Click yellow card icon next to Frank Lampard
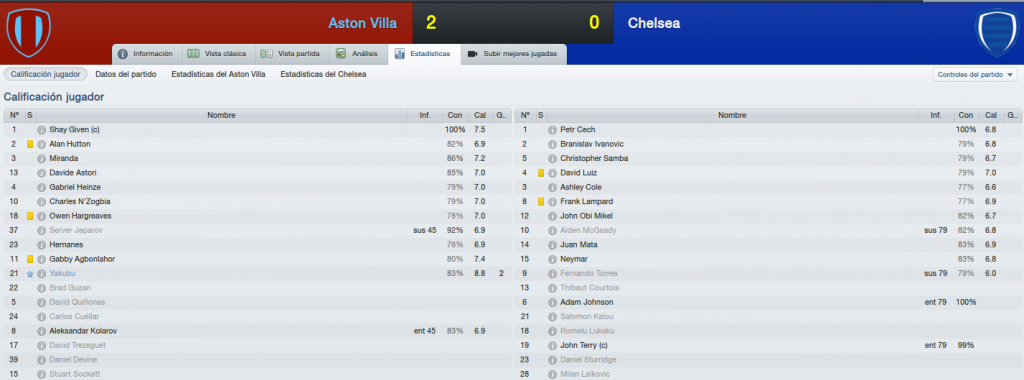 (x=541, y=202)
